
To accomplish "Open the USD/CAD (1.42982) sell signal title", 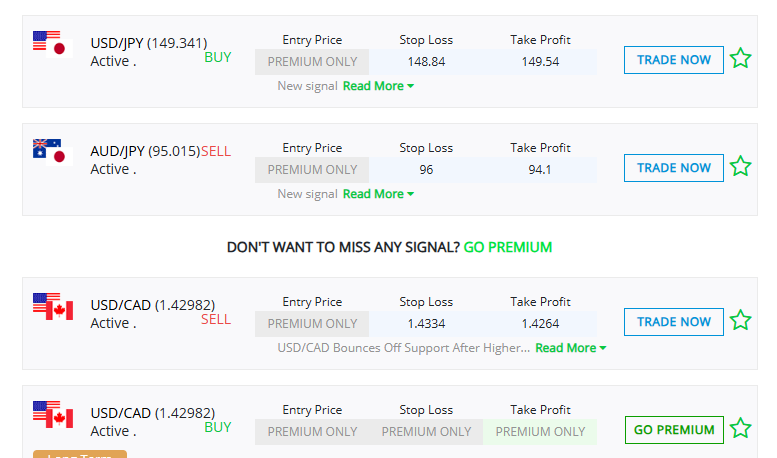I will pos(153,305).
